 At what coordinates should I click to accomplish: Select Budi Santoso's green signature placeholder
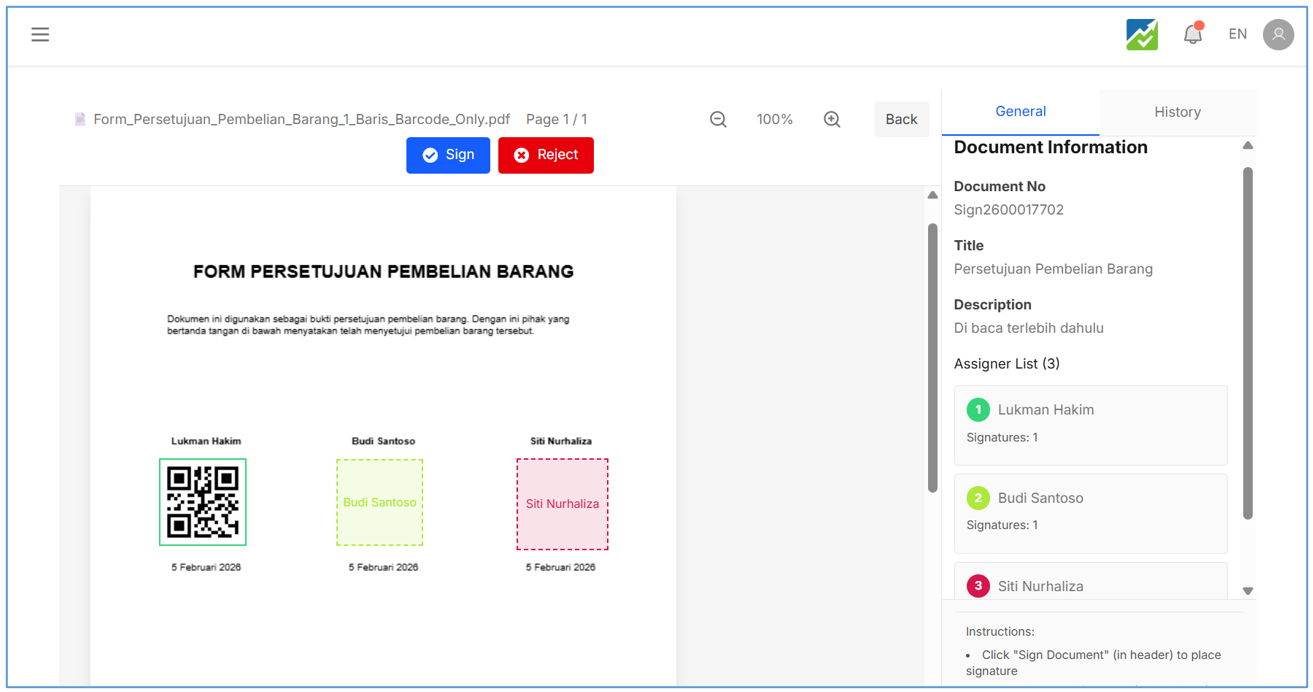pos(380,502)
